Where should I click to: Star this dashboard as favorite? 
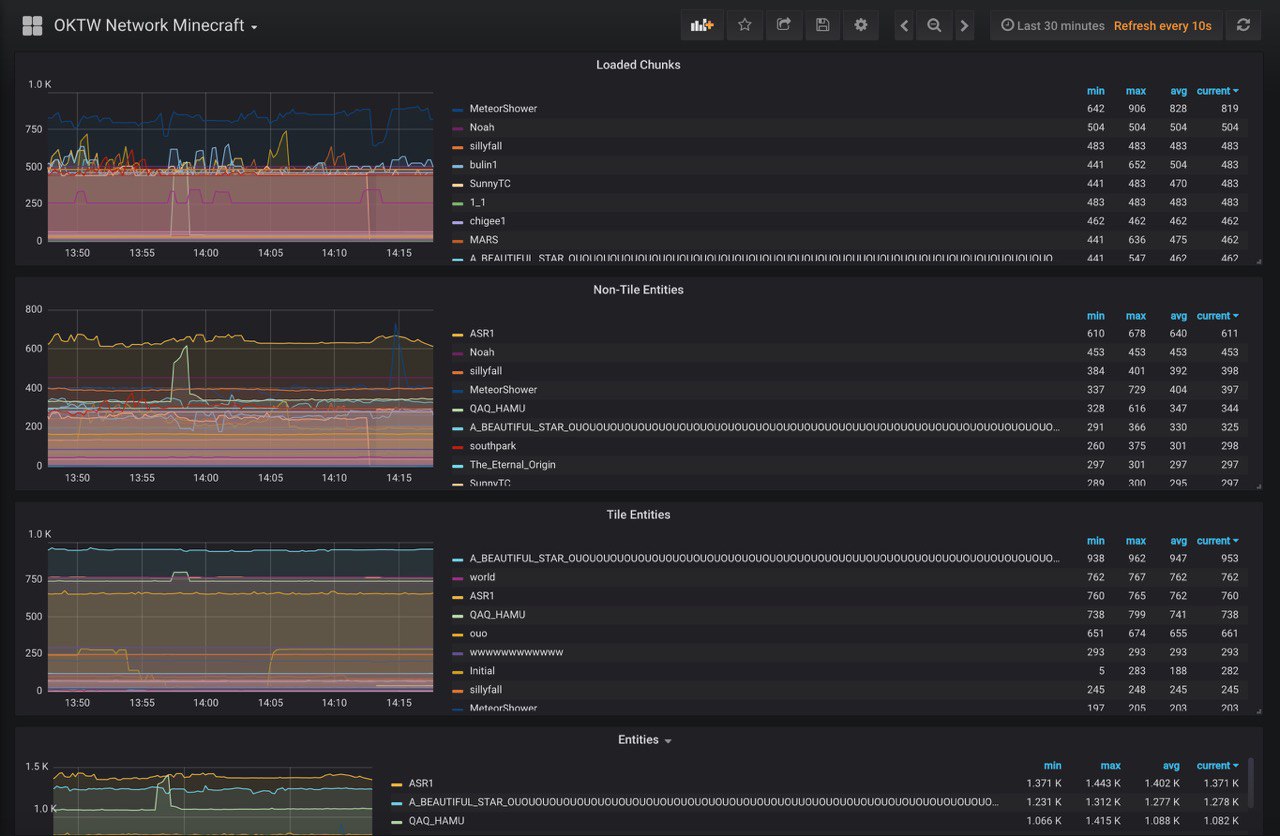[x=745, y=25]
